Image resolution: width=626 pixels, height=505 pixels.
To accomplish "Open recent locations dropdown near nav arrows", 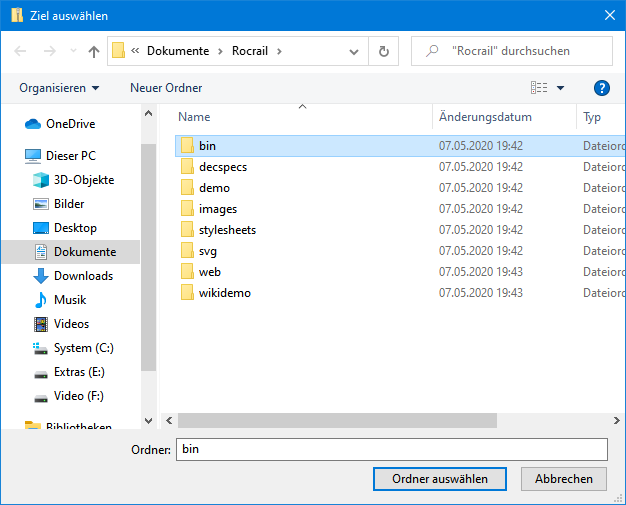I will pos(72,51).
